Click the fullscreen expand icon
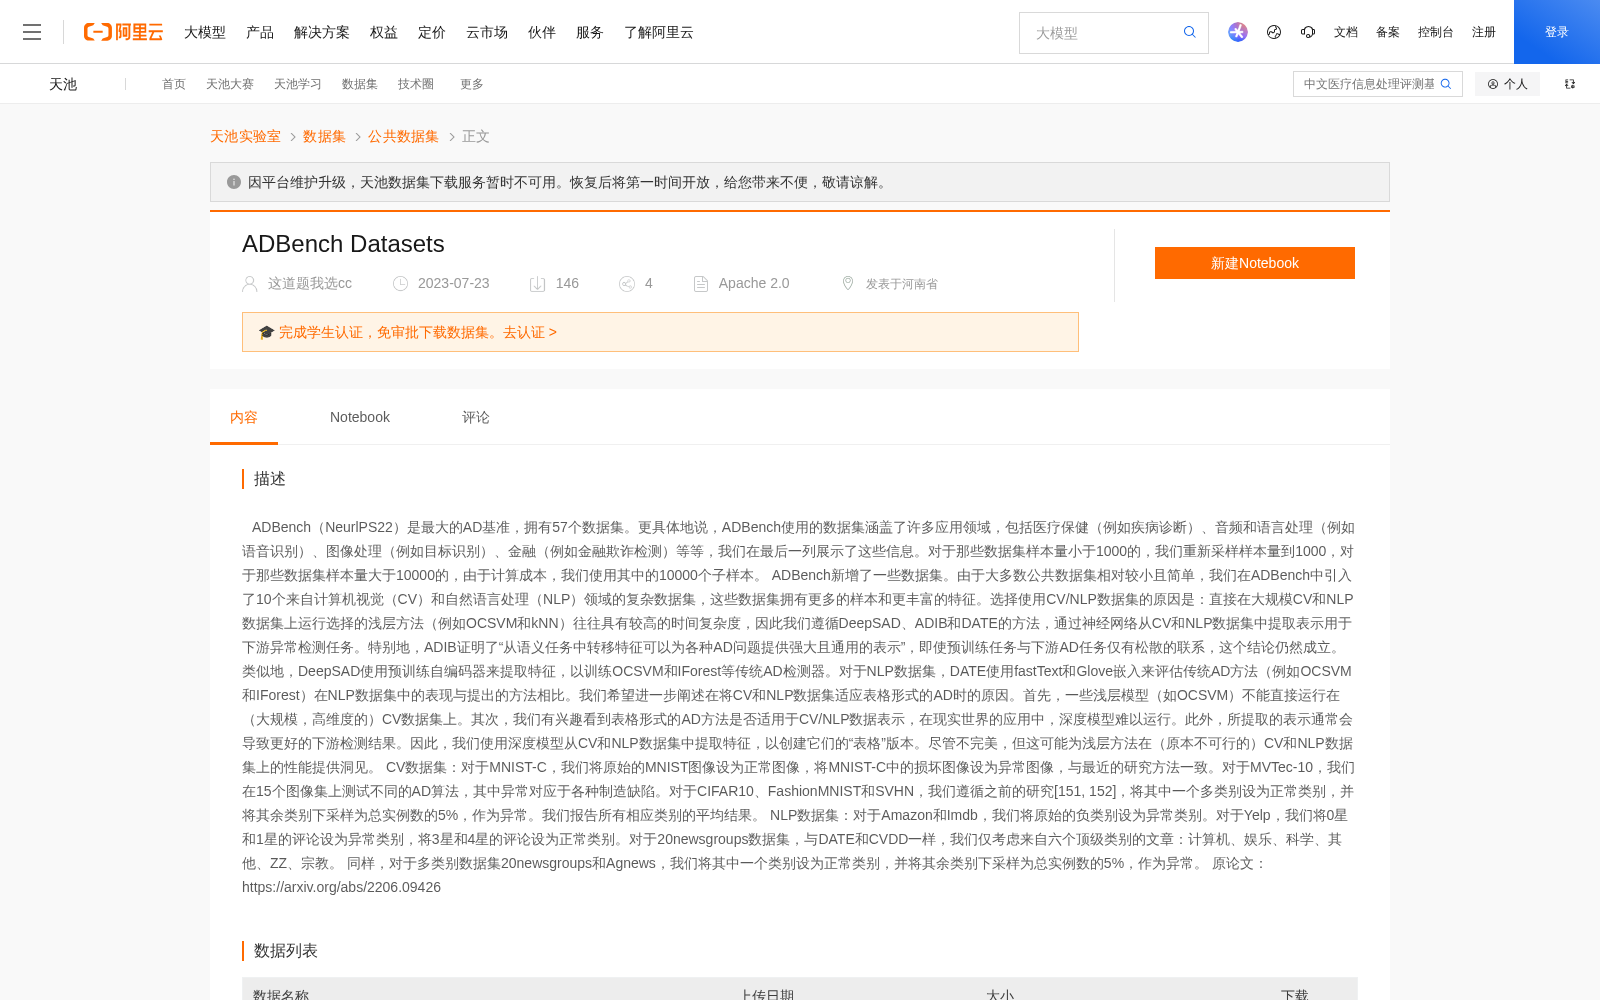This screenshot has height=1000, width=1600. pos(1570,84)
